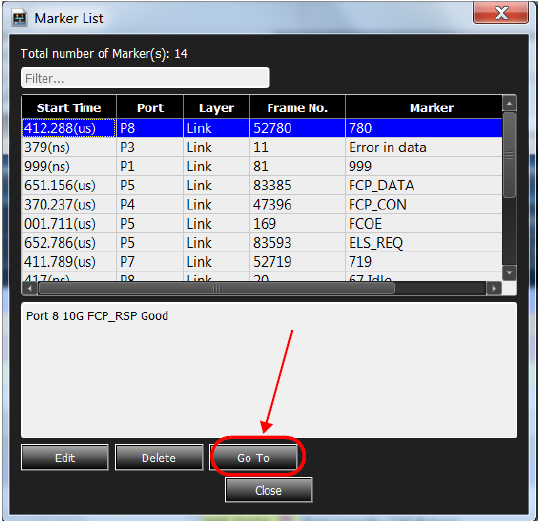Image resolution: width=539 pixels, height=521 pixels.
Task: Click the ELS_REQ marker
Action: [x=424, y=243]
